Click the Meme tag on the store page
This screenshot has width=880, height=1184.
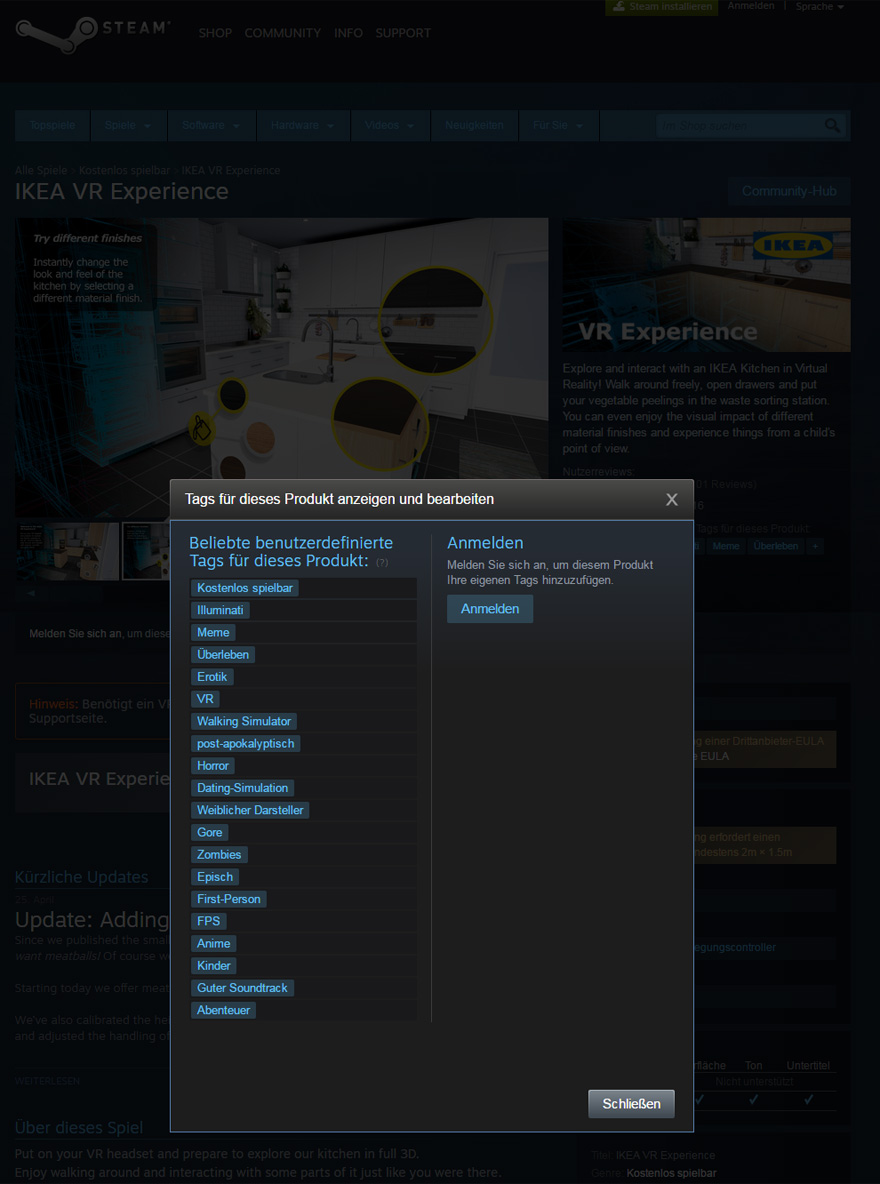point(726,546)
